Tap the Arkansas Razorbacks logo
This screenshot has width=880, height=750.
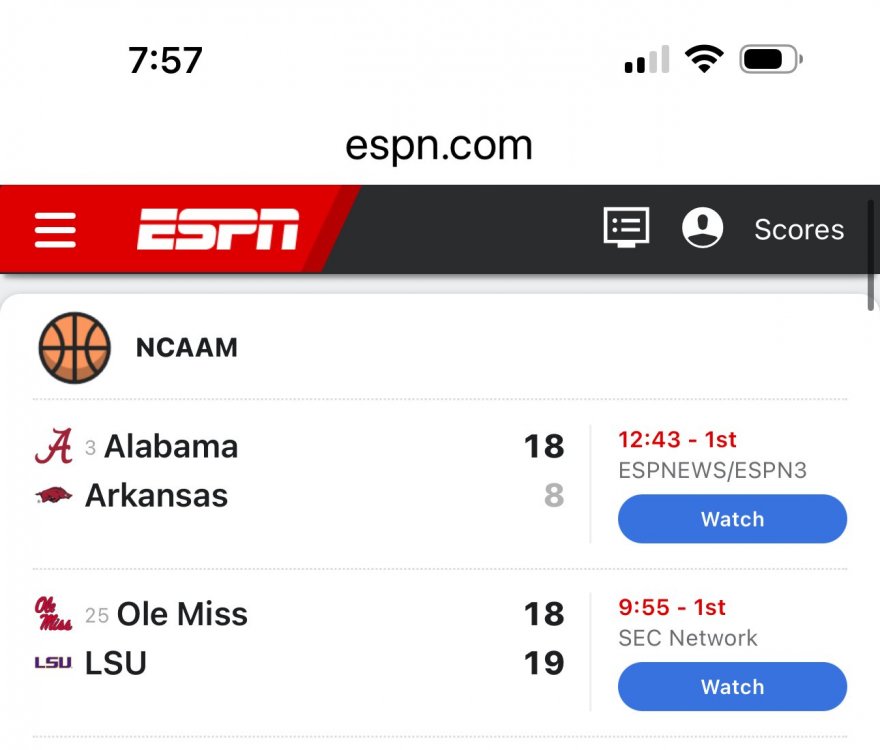pyautogui.click(x=54, y=495)
